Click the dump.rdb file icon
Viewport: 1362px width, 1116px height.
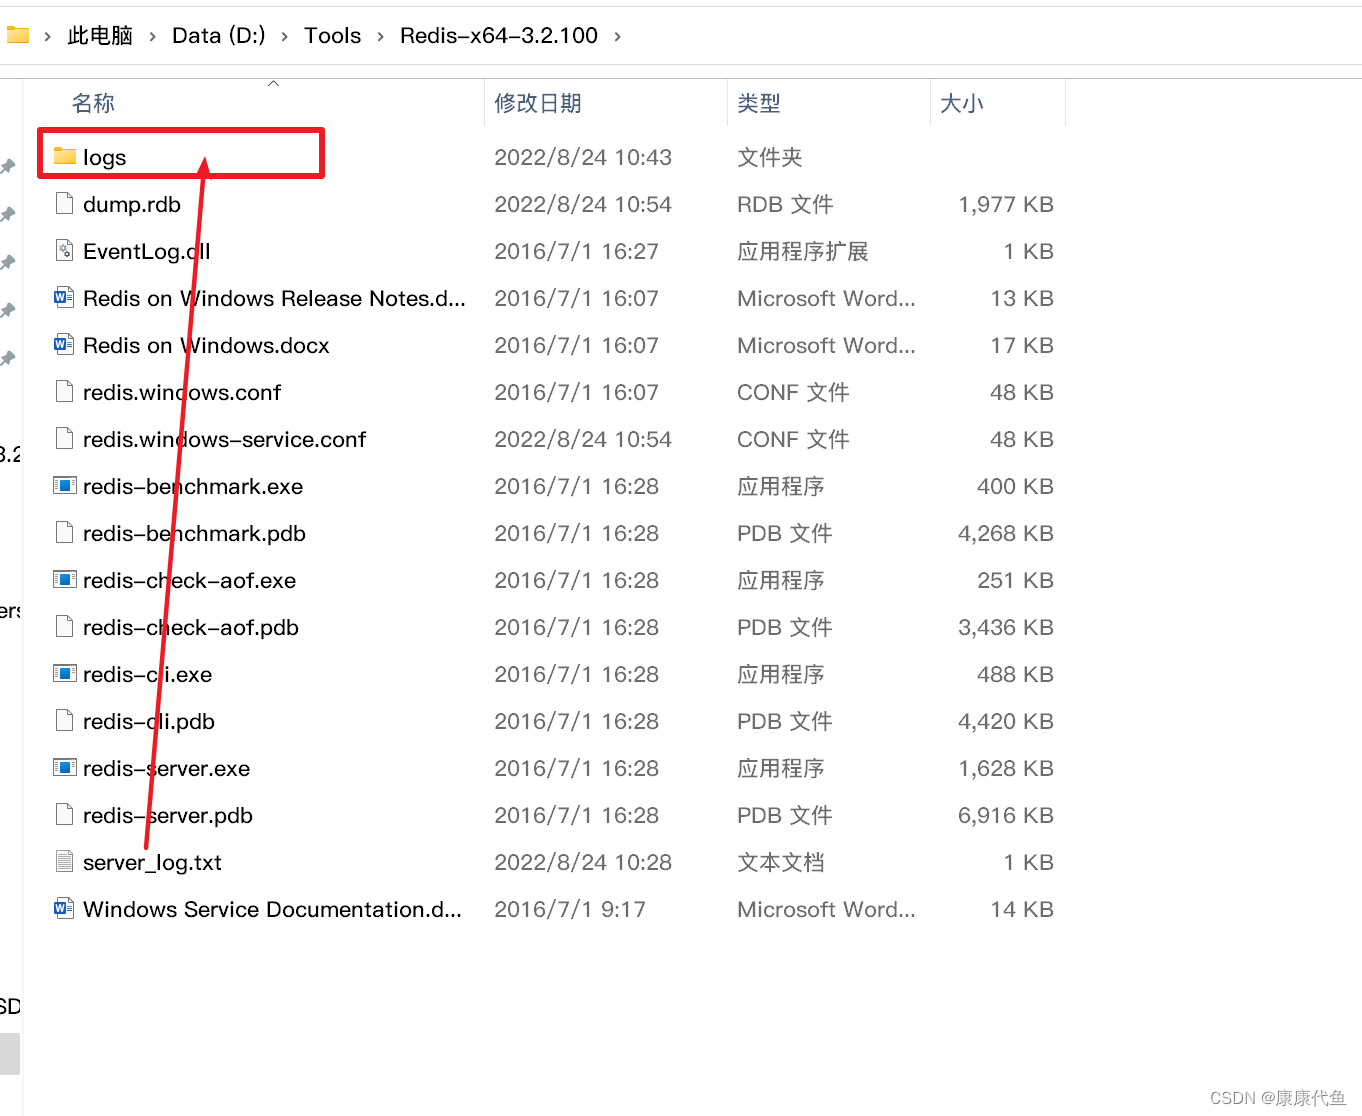click(65, 203)
